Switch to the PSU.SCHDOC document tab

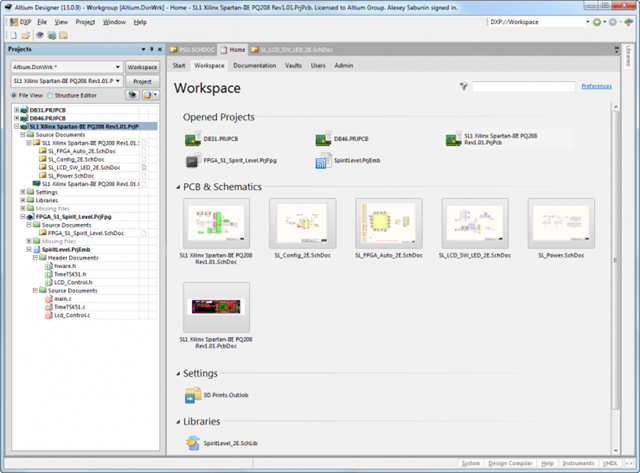click(x=192, y=49)
